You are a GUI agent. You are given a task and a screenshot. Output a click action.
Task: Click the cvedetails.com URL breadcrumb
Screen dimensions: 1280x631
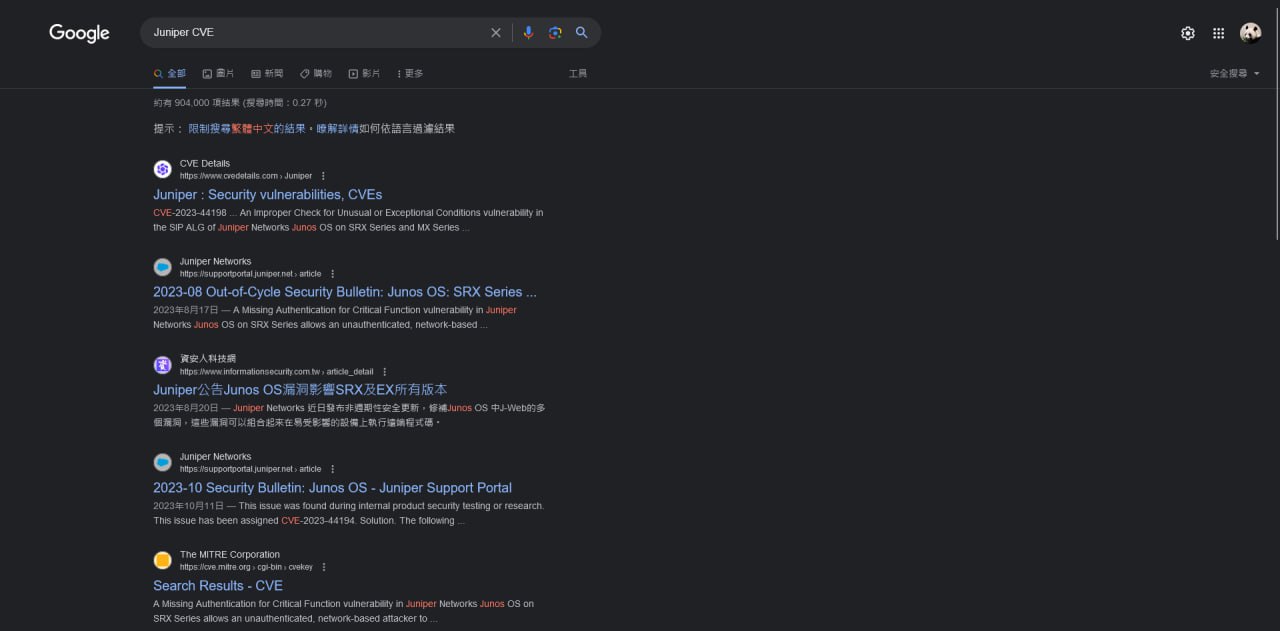pyautogui.click(x=246, y=176)
